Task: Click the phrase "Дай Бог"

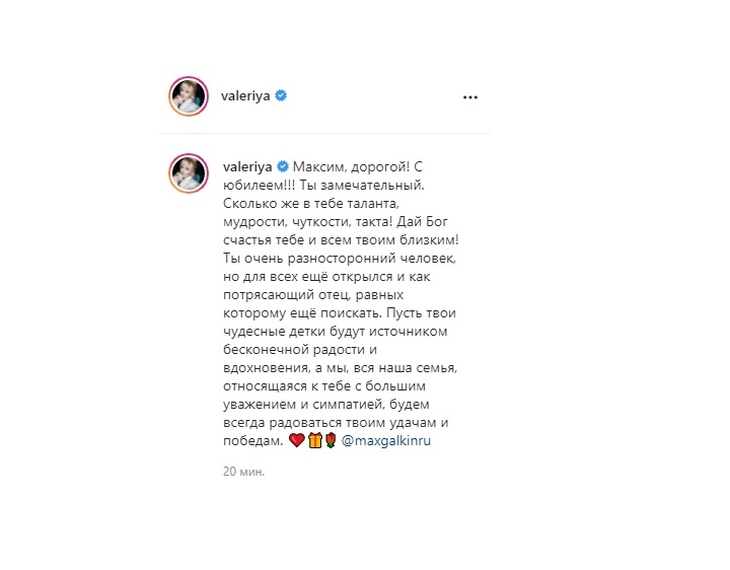Action: 422,222
